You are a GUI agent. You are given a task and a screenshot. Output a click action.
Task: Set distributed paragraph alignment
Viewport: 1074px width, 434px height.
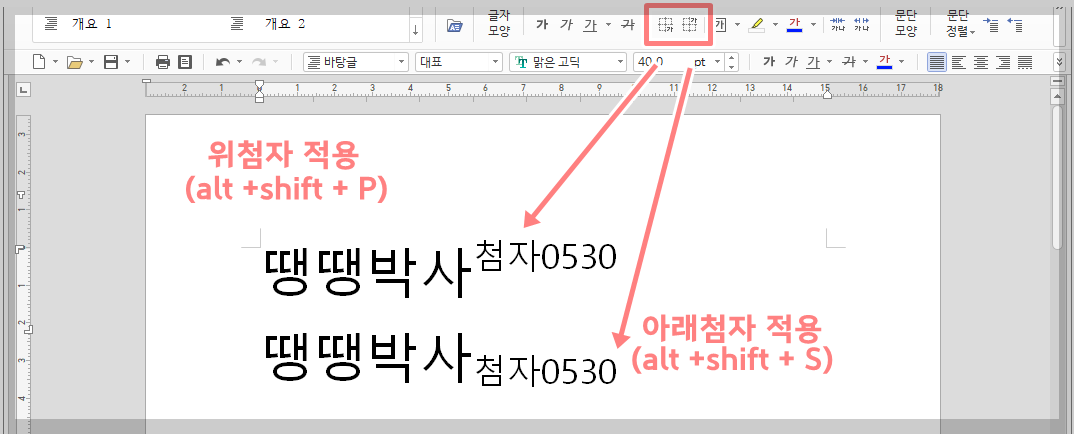click(1025, 62)
